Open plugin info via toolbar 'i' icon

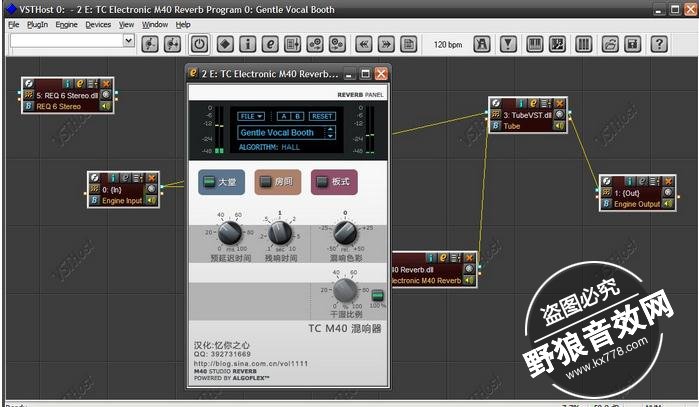[x=248, y=44]
